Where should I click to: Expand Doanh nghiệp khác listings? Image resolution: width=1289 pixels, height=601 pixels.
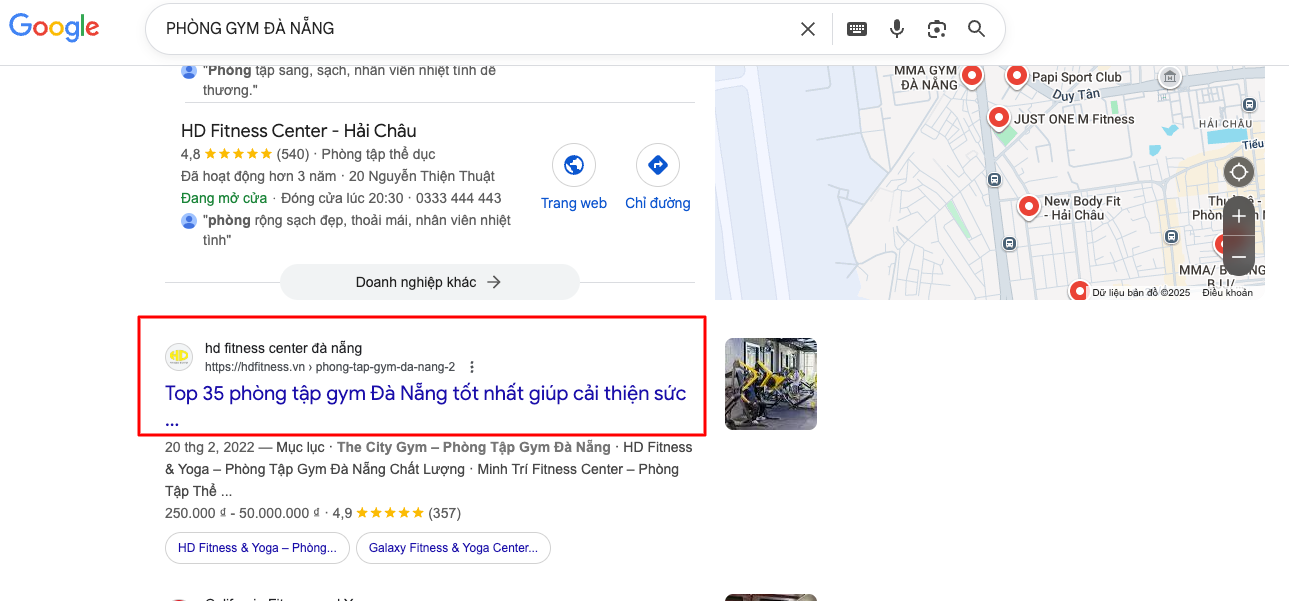click(430, 282)
